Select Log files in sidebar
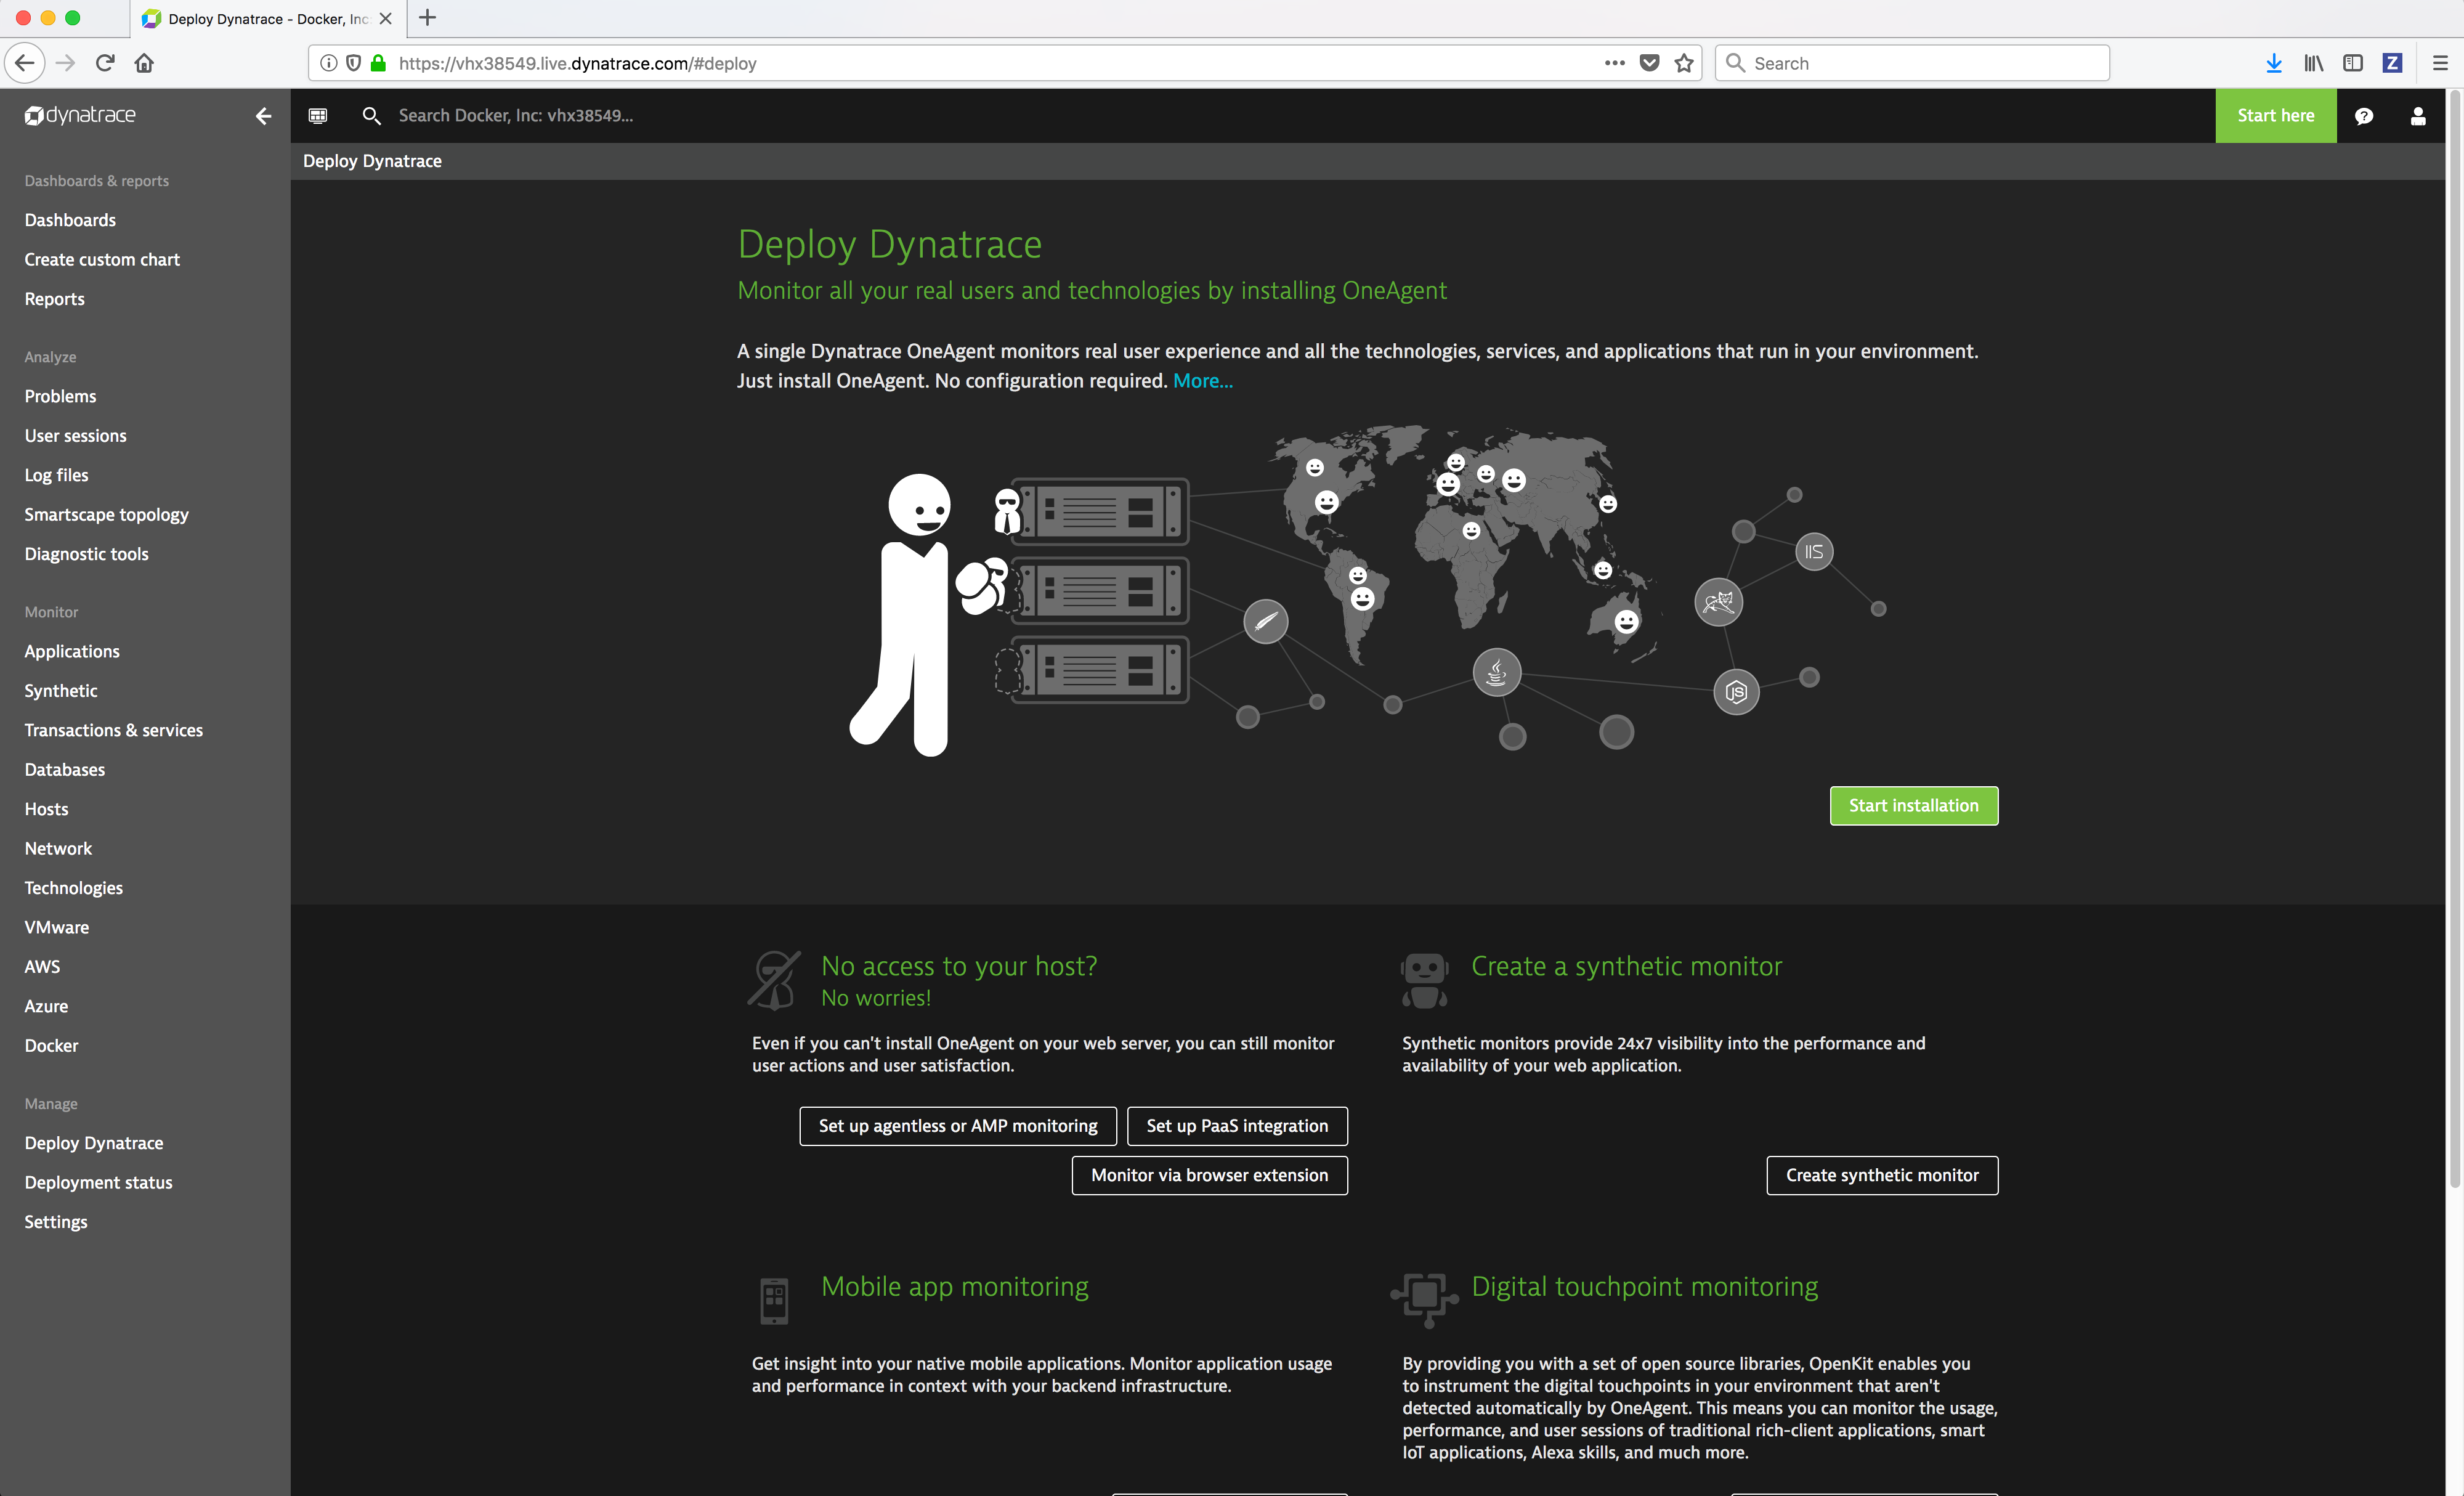Image resolution: width=2464 pixels, height=1496 pixels. click(x=56, y=475)
